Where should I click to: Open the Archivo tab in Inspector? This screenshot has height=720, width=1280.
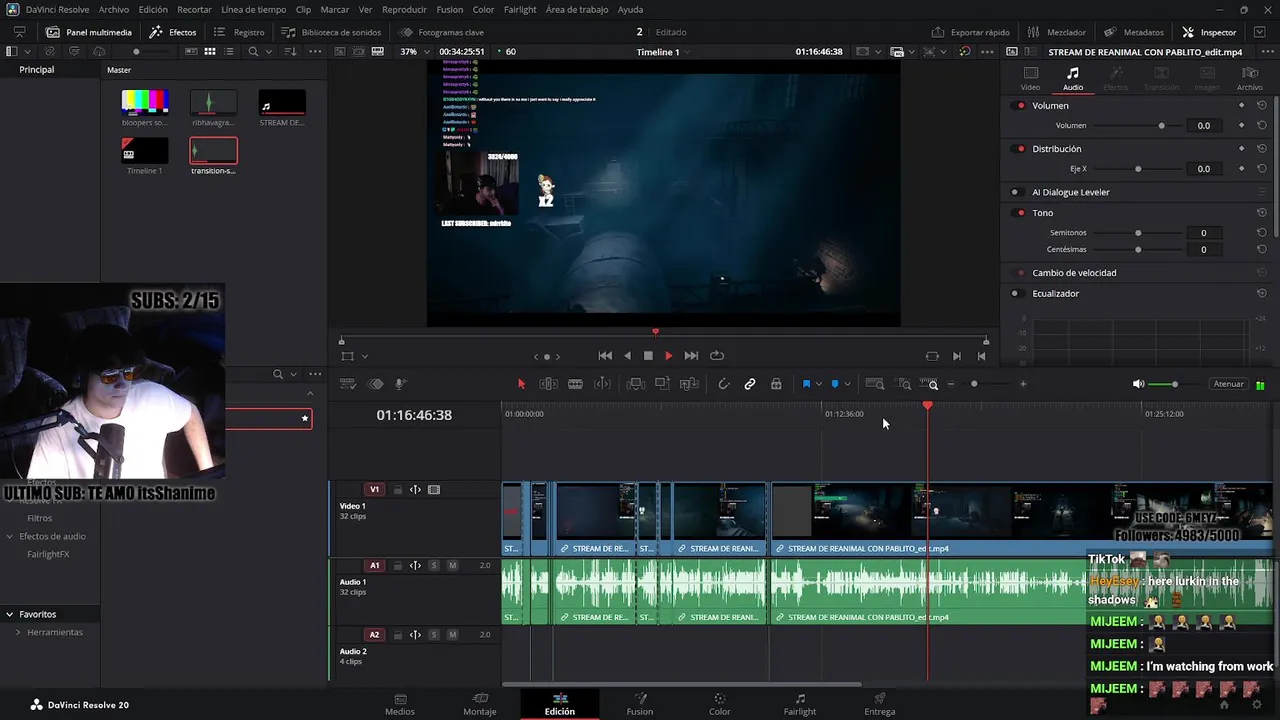tap(1250, 79)
